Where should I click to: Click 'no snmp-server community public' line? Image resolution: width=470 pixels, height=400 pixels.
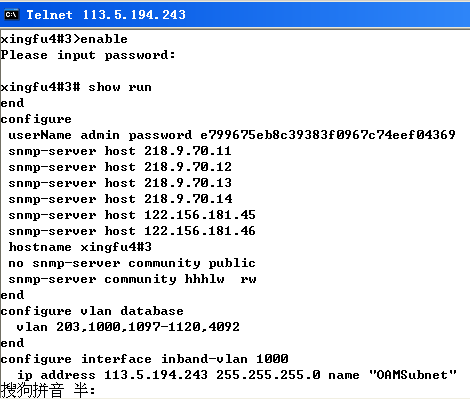(x=132, y=263)
